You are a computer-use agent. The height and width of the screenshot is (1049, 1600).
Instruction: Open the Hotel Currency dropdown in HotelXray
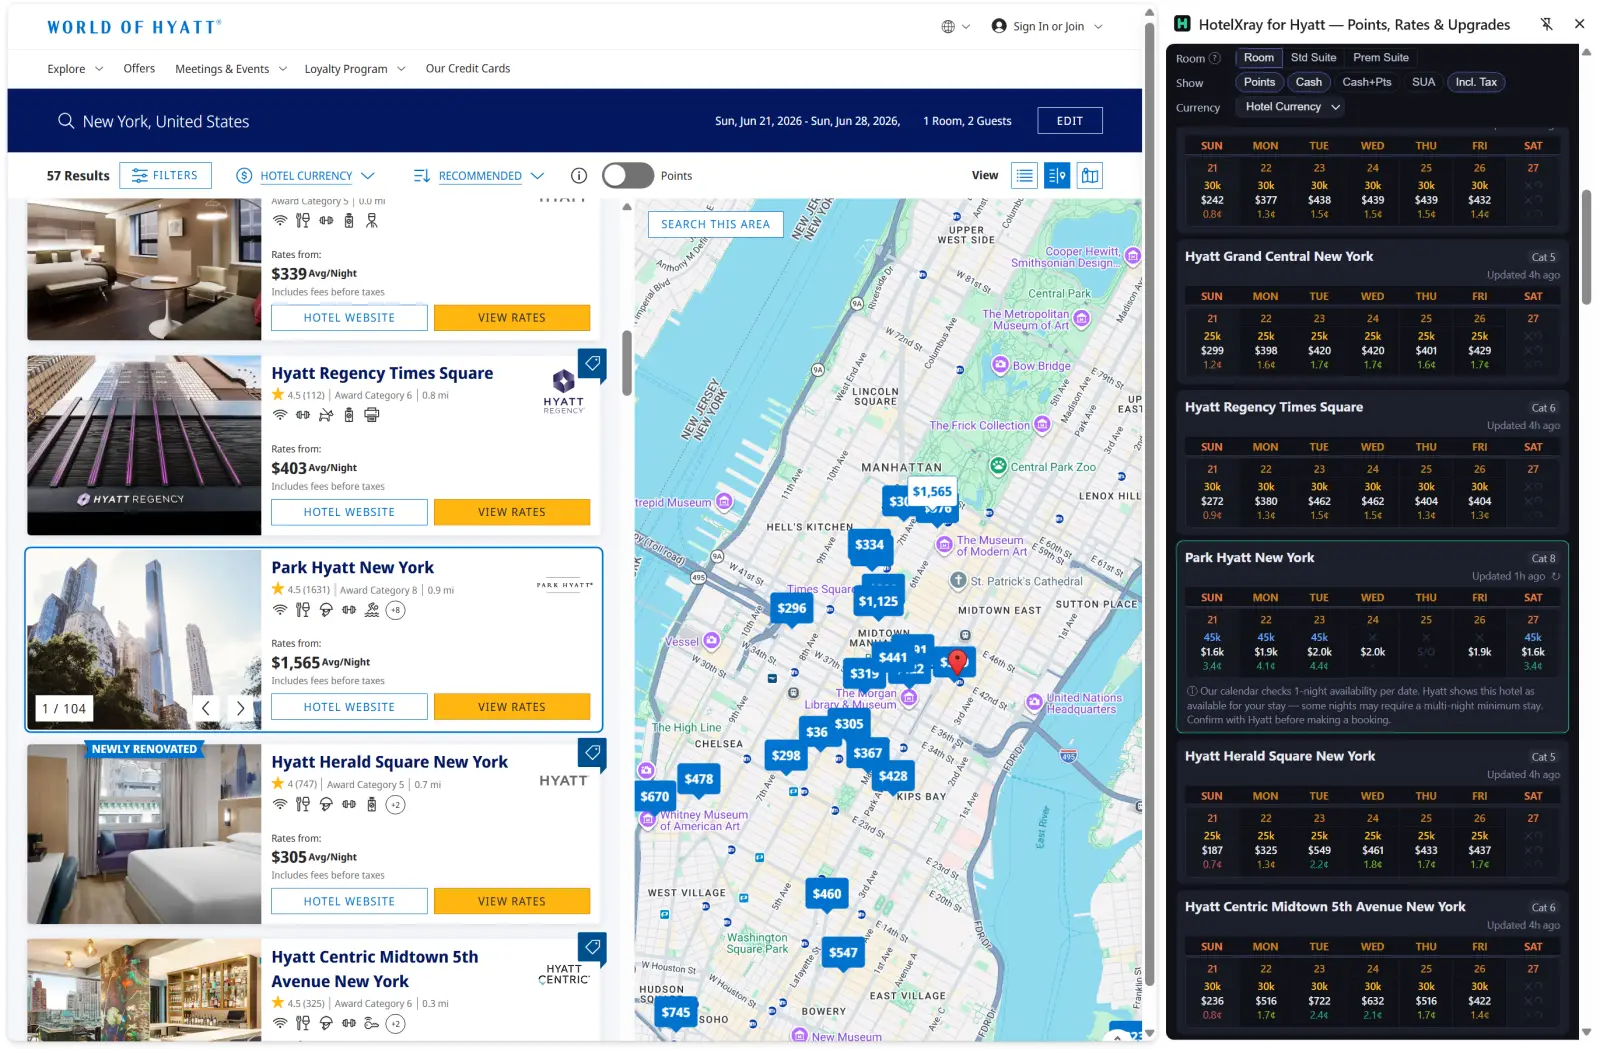[1292, 107]
